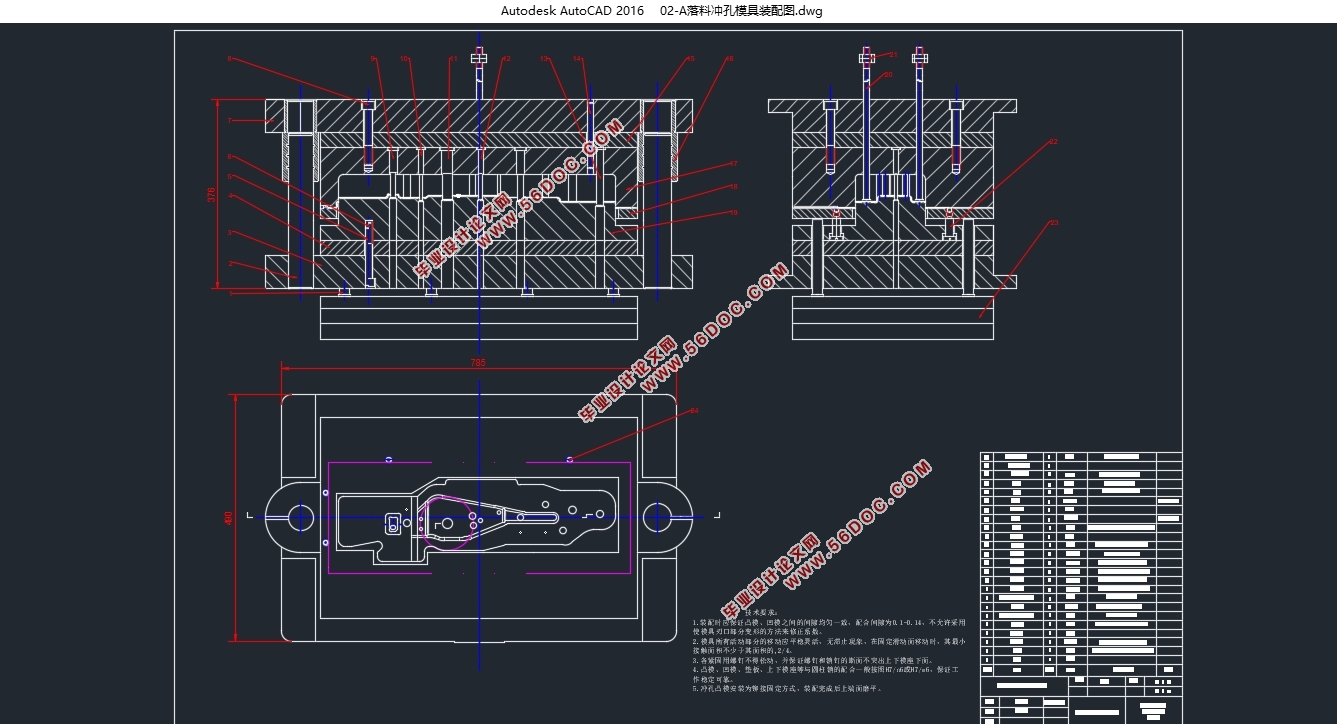
Task: Click the AutoCAD file title text
Action: (662, 11)
